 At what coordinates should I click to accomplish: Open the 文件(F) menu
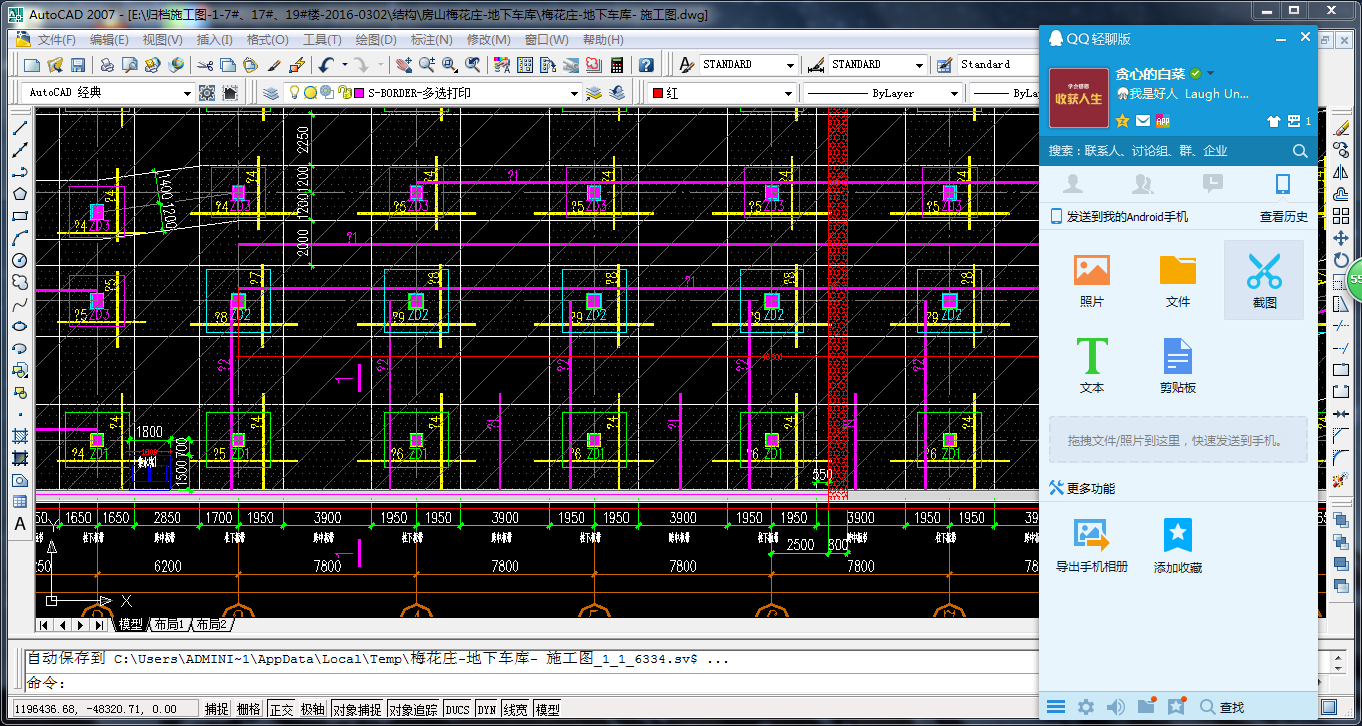pyautogui.click(x=57, y=40)
